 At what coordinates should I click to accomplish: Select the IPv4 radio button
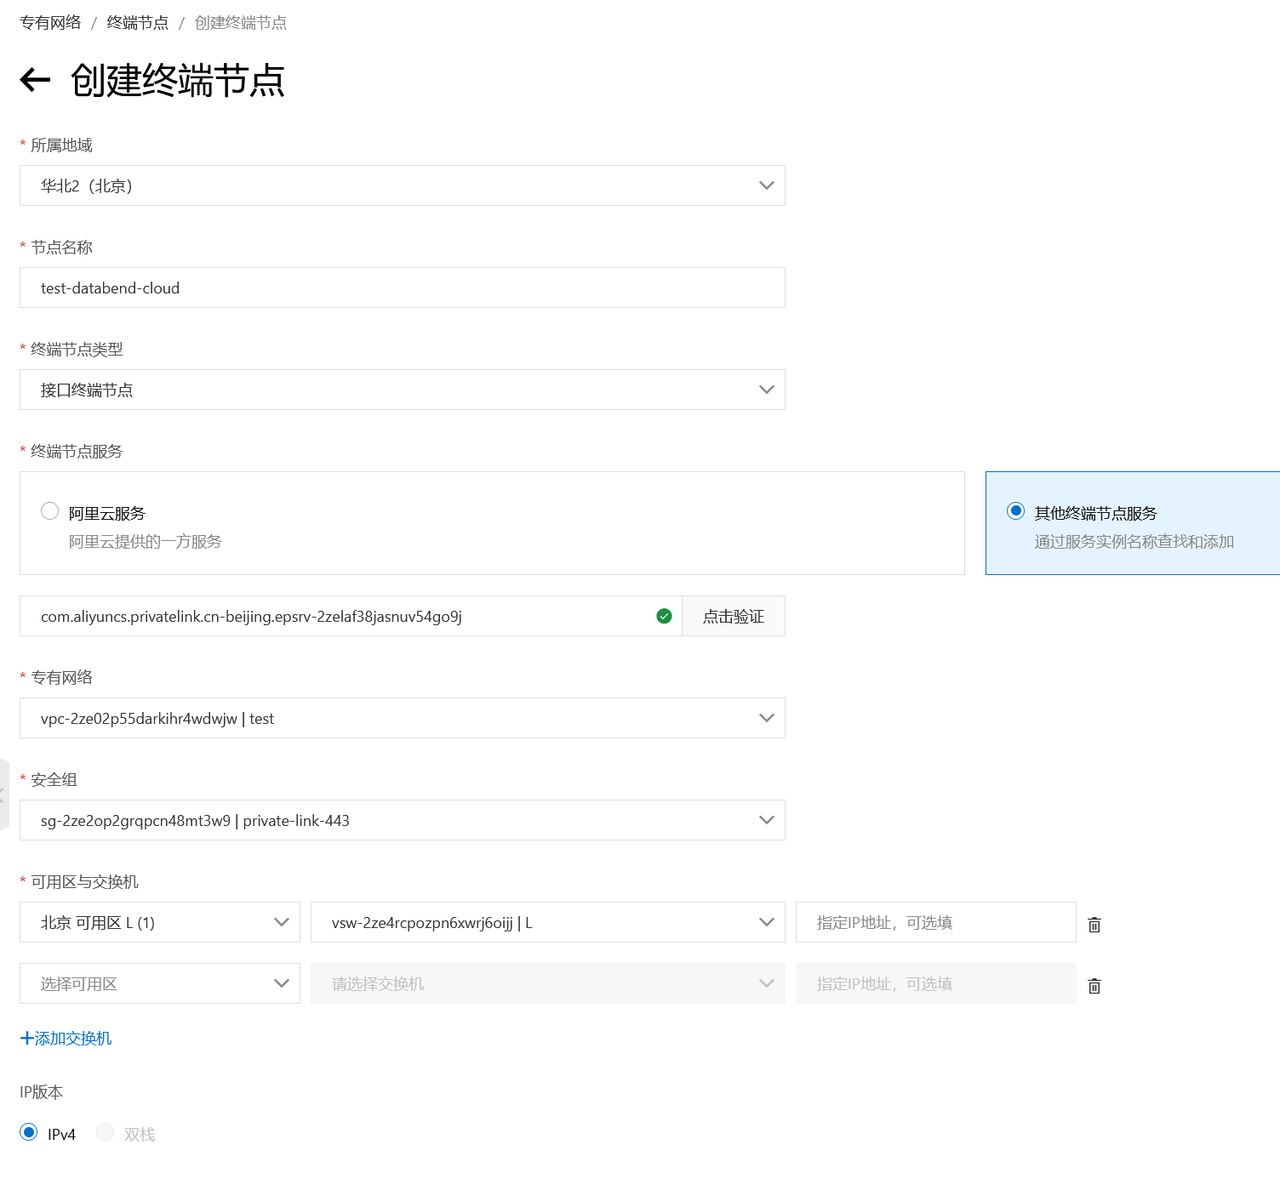tap(28, 1132)
